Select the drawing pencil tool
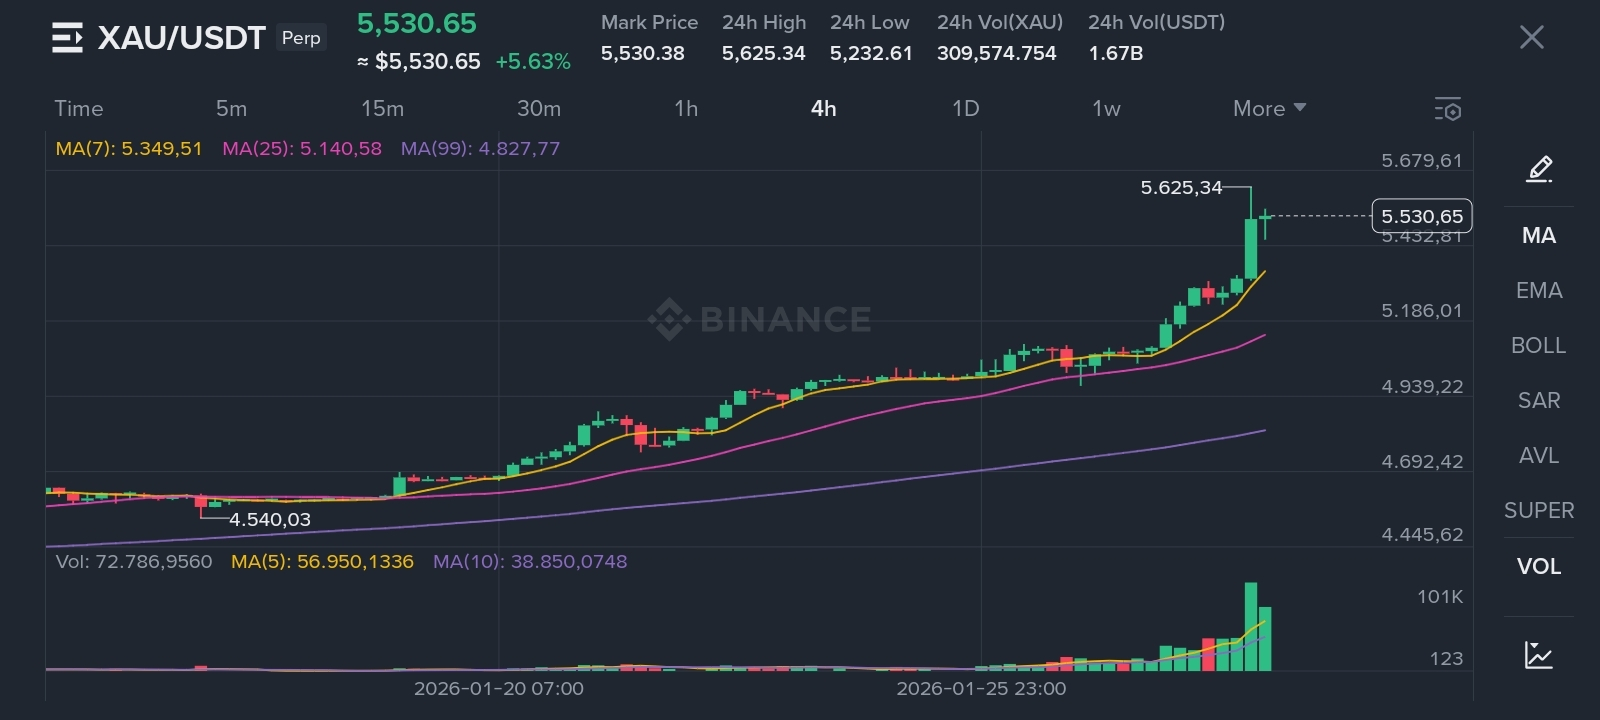The width and height of the screenshot is (1600, 720). pos(1539,169)
